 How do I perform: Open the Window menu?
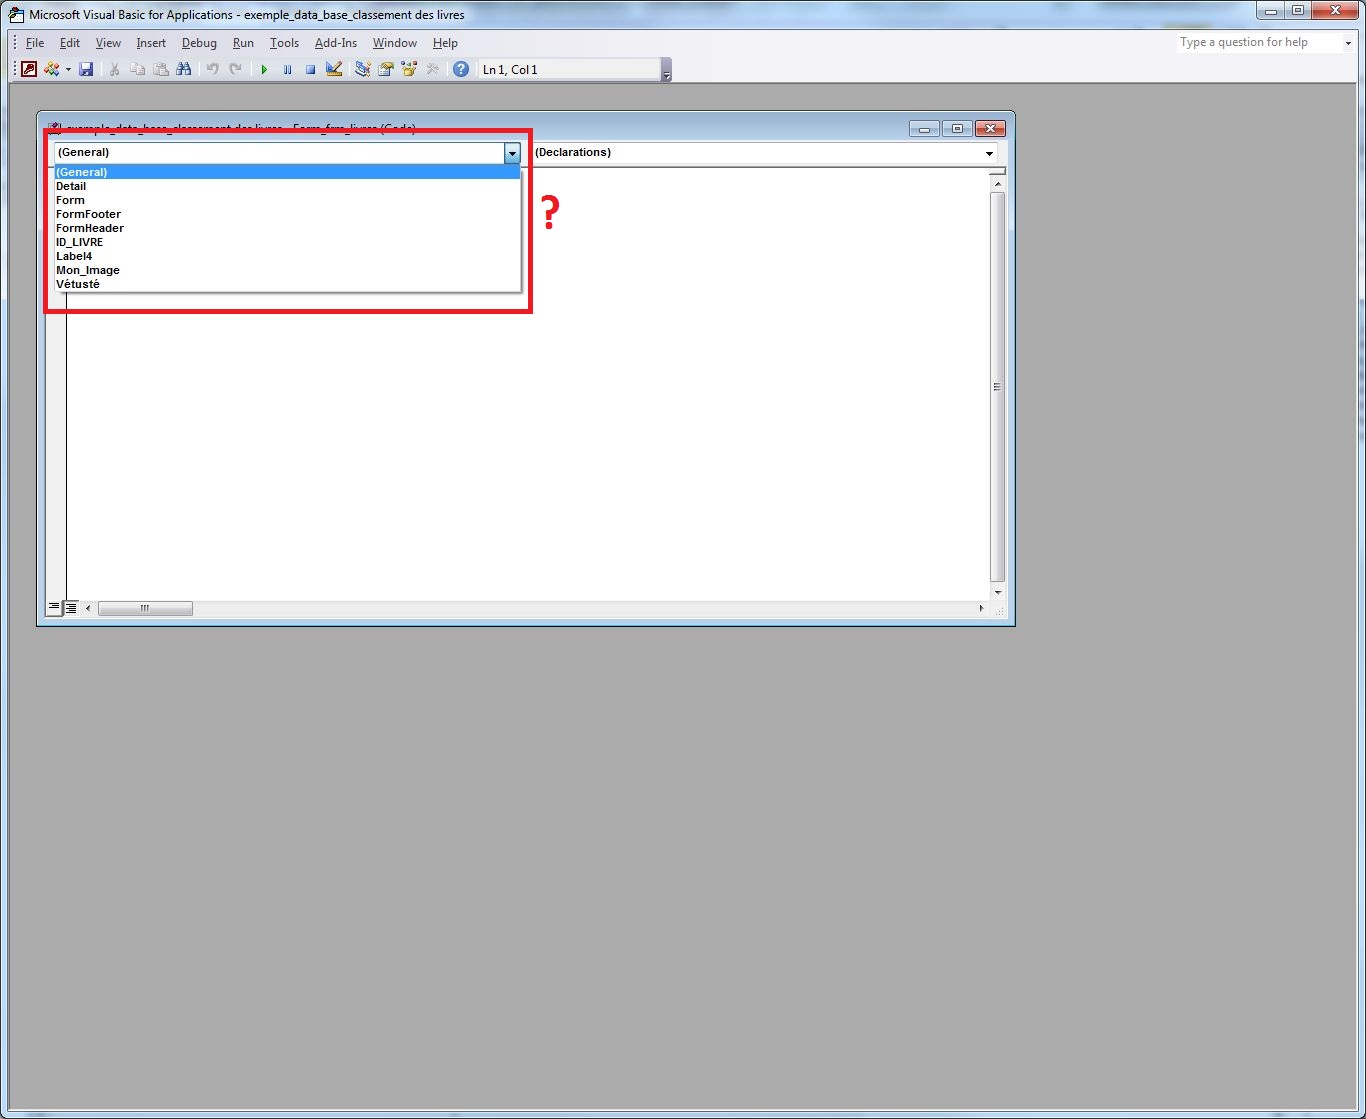click(395, 43)
